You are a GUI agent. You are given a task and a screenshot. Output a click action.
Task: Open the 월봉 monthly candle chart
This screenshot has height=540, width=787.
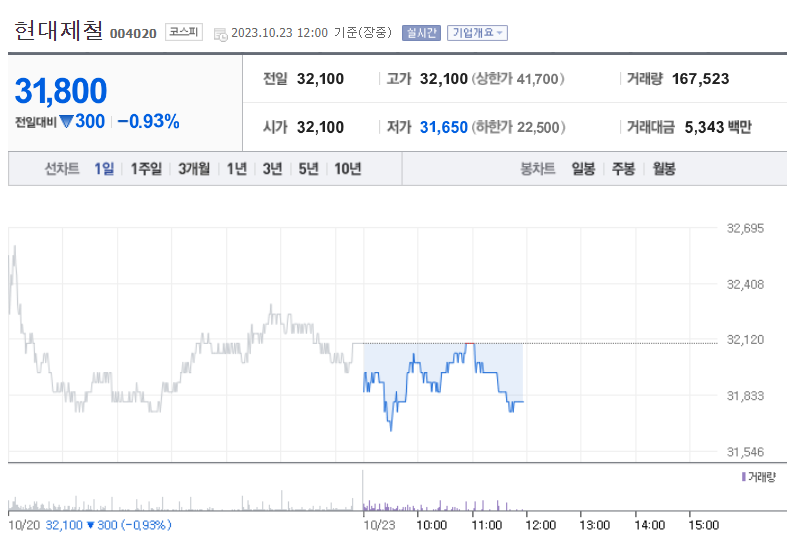click(x=664, y=169)
